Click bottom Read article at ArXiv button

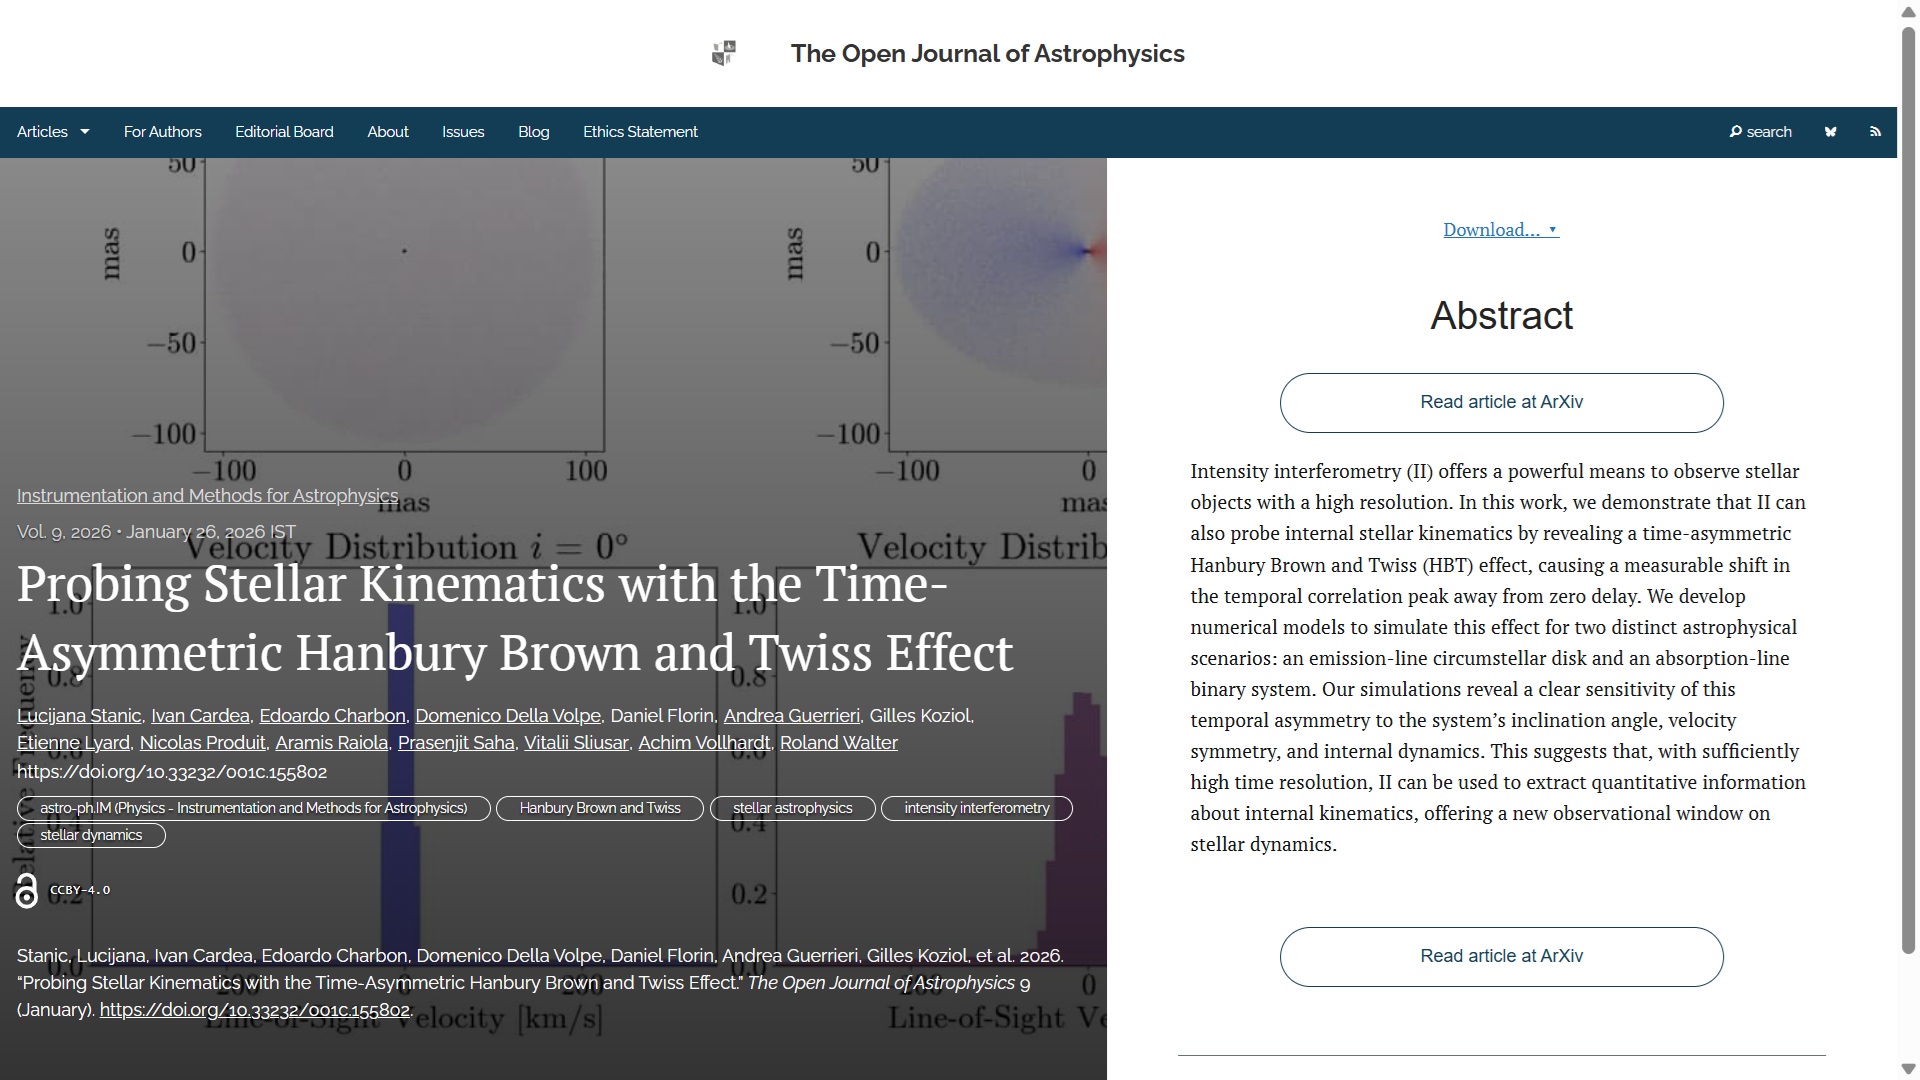point(1501,956)
